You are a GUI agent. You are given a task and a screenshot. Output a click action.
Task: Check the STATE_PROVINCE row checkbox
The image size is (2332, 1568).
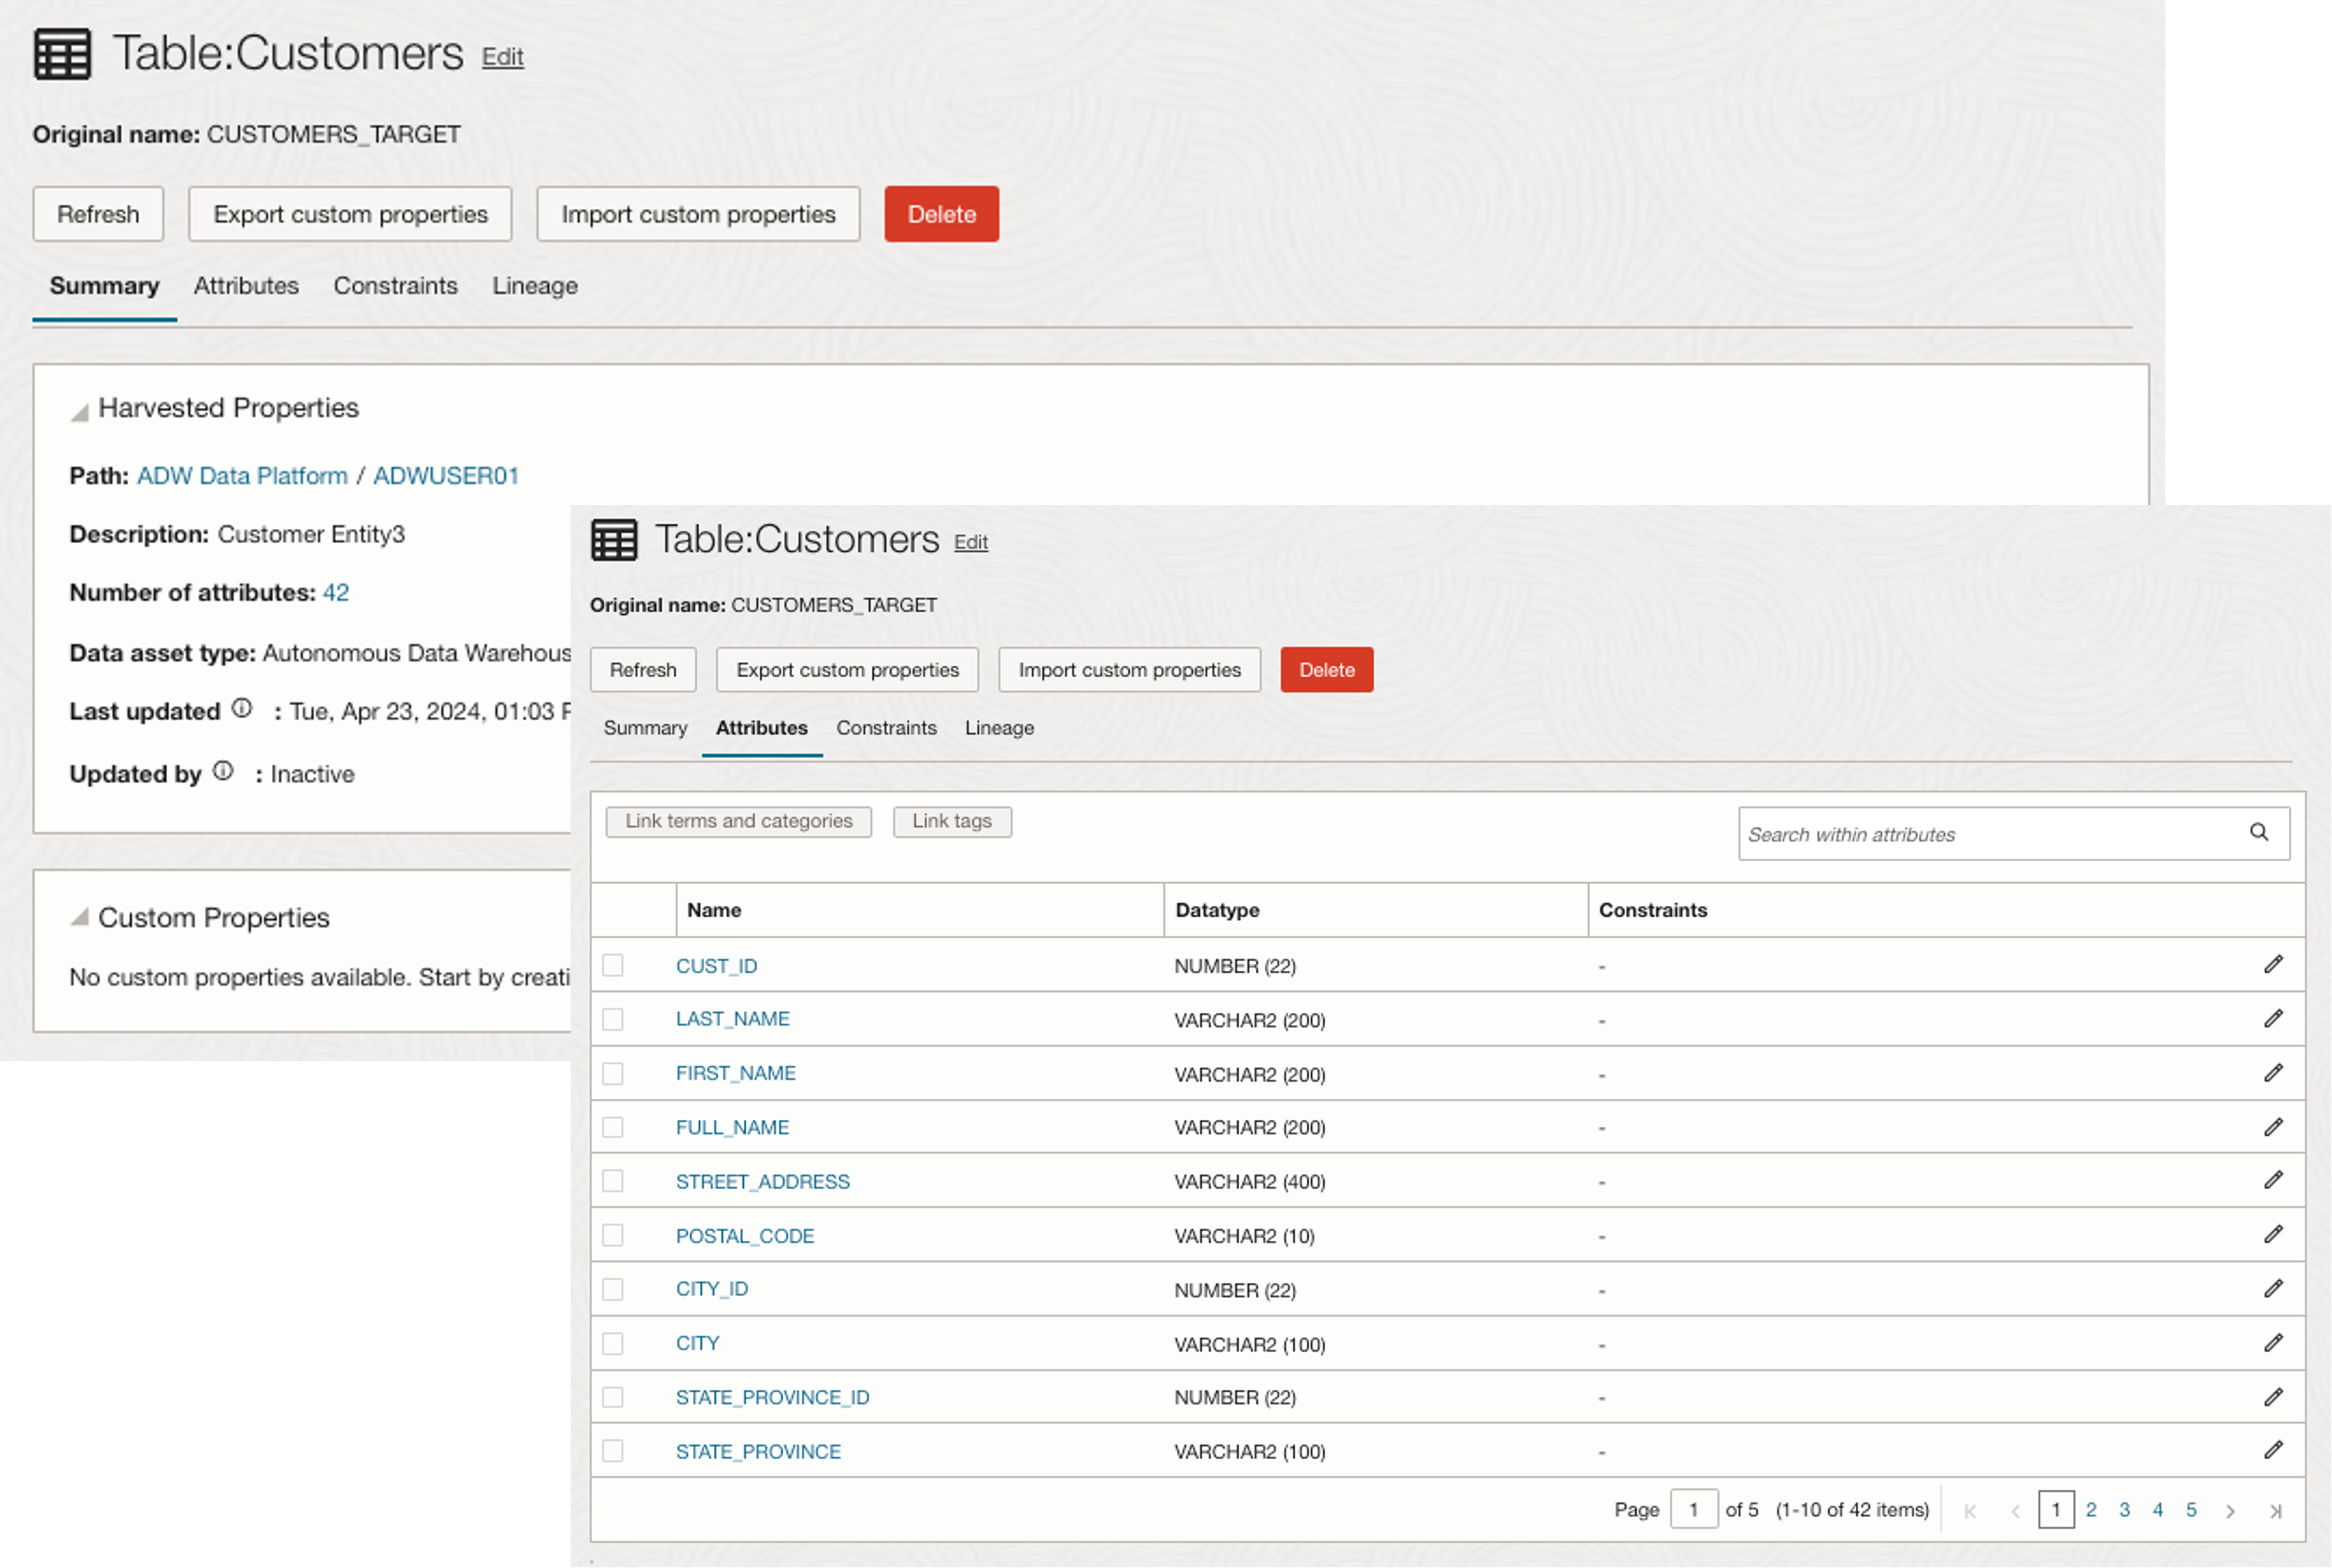coord(613,1451)
